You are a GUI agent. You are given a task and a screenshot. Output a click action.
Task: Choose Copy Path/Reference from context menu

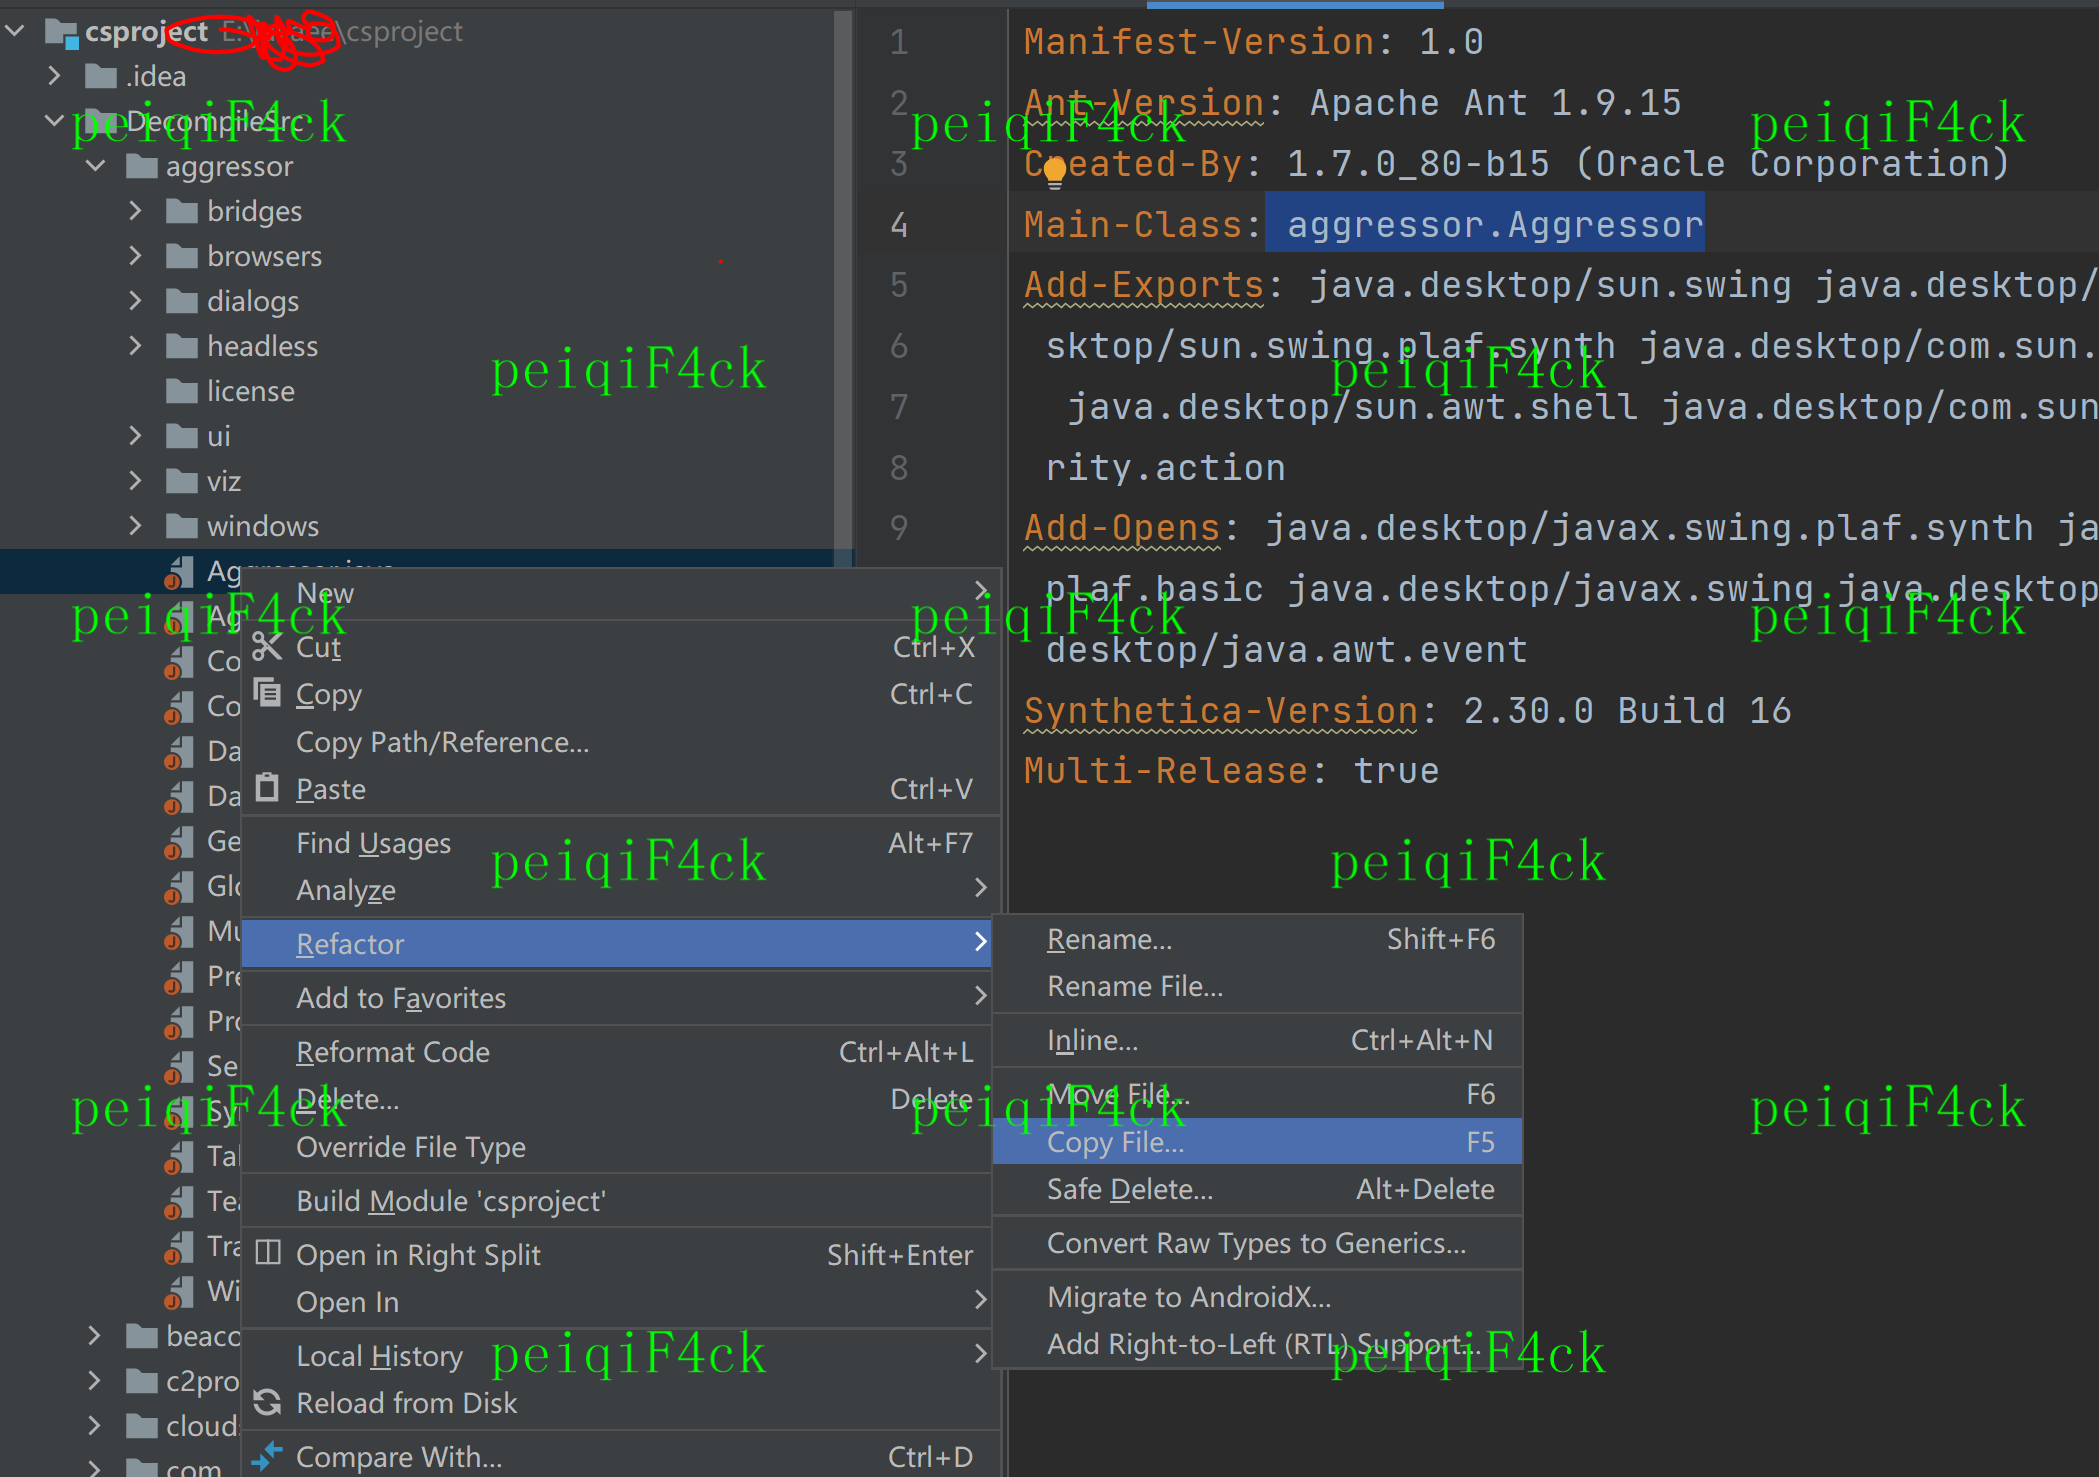620,742
